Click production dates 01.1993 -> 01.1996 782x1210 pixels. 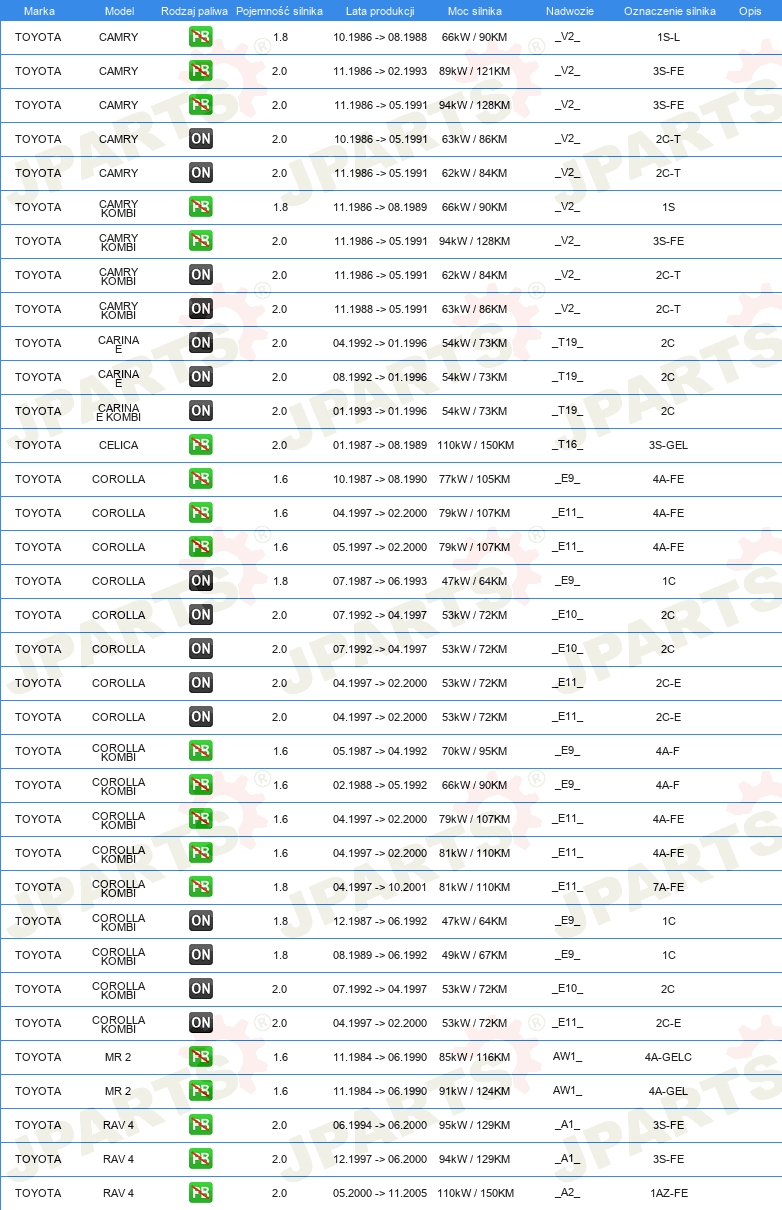381,411
